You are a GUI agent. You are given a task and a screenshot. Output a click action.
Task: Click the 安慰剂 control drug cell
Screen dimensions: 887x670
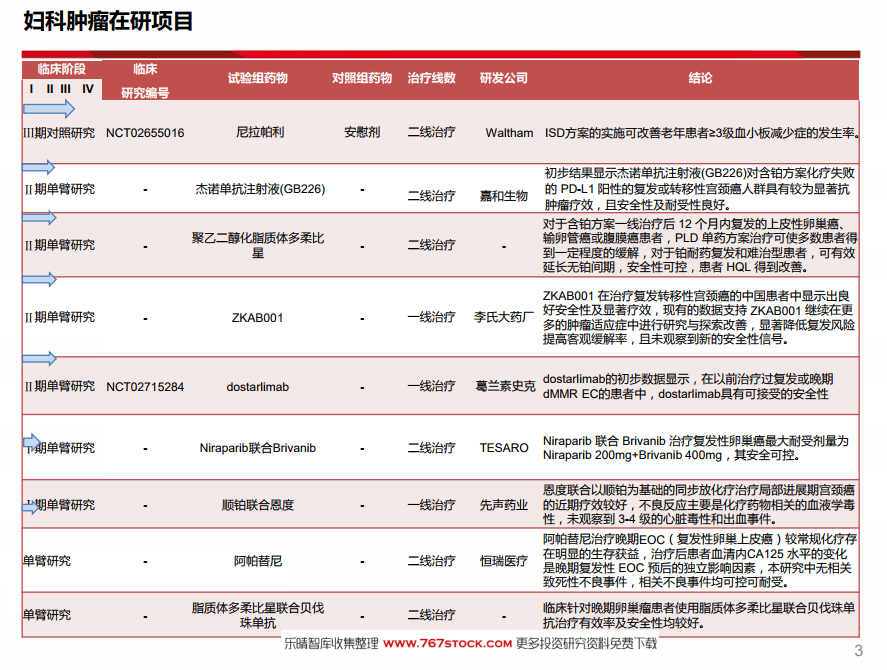[x=362, y=132]
